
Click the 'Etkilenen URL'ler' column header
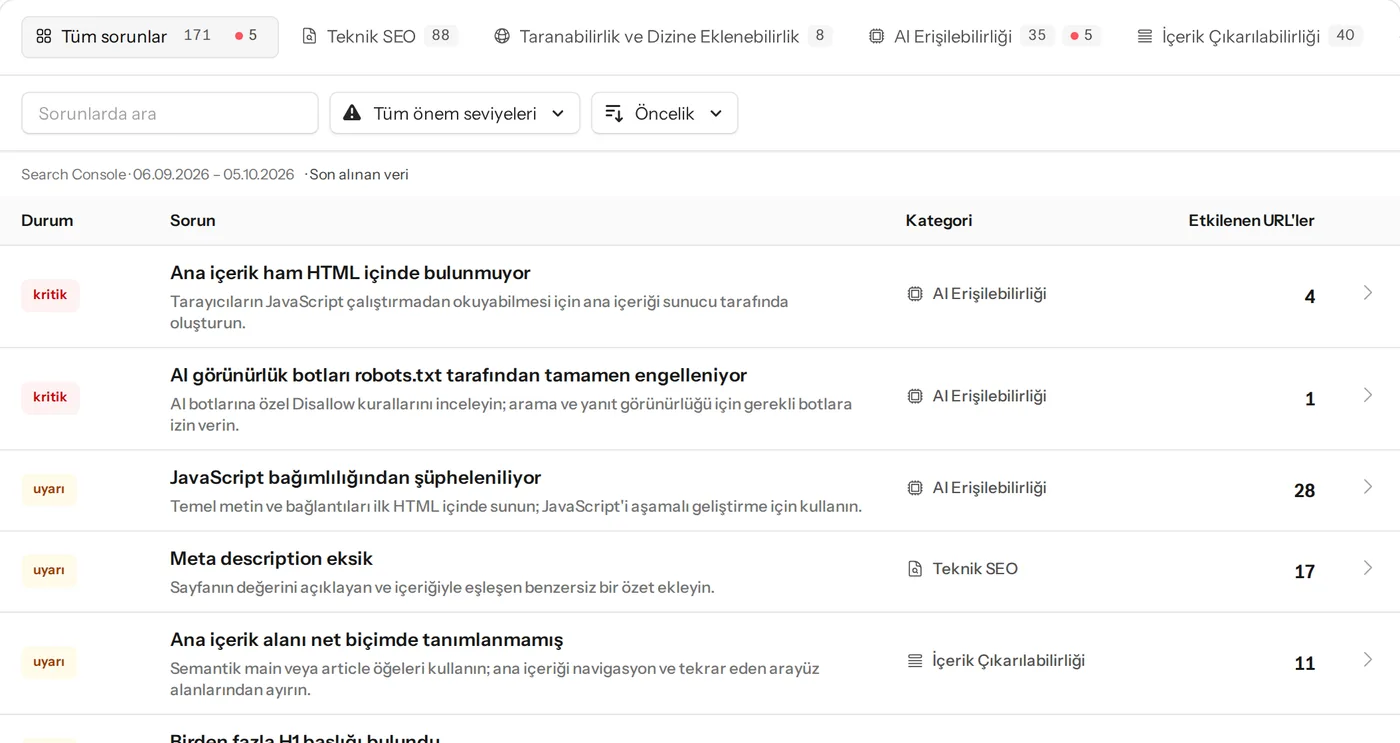tap(1251, 220)
